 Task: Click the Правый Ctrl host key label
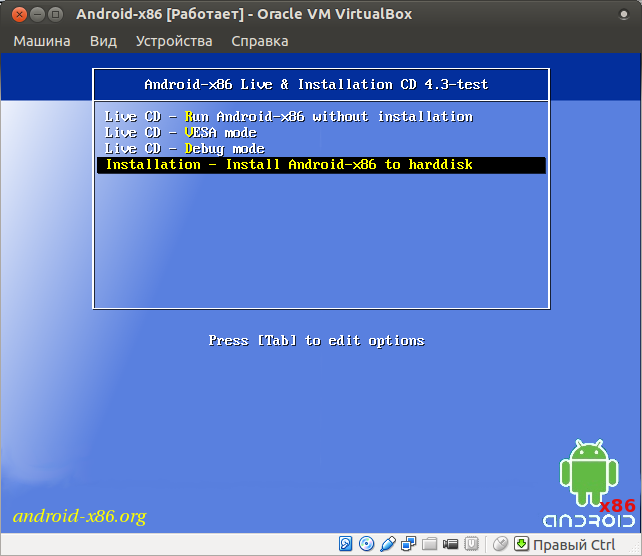(x=574, y=545)
